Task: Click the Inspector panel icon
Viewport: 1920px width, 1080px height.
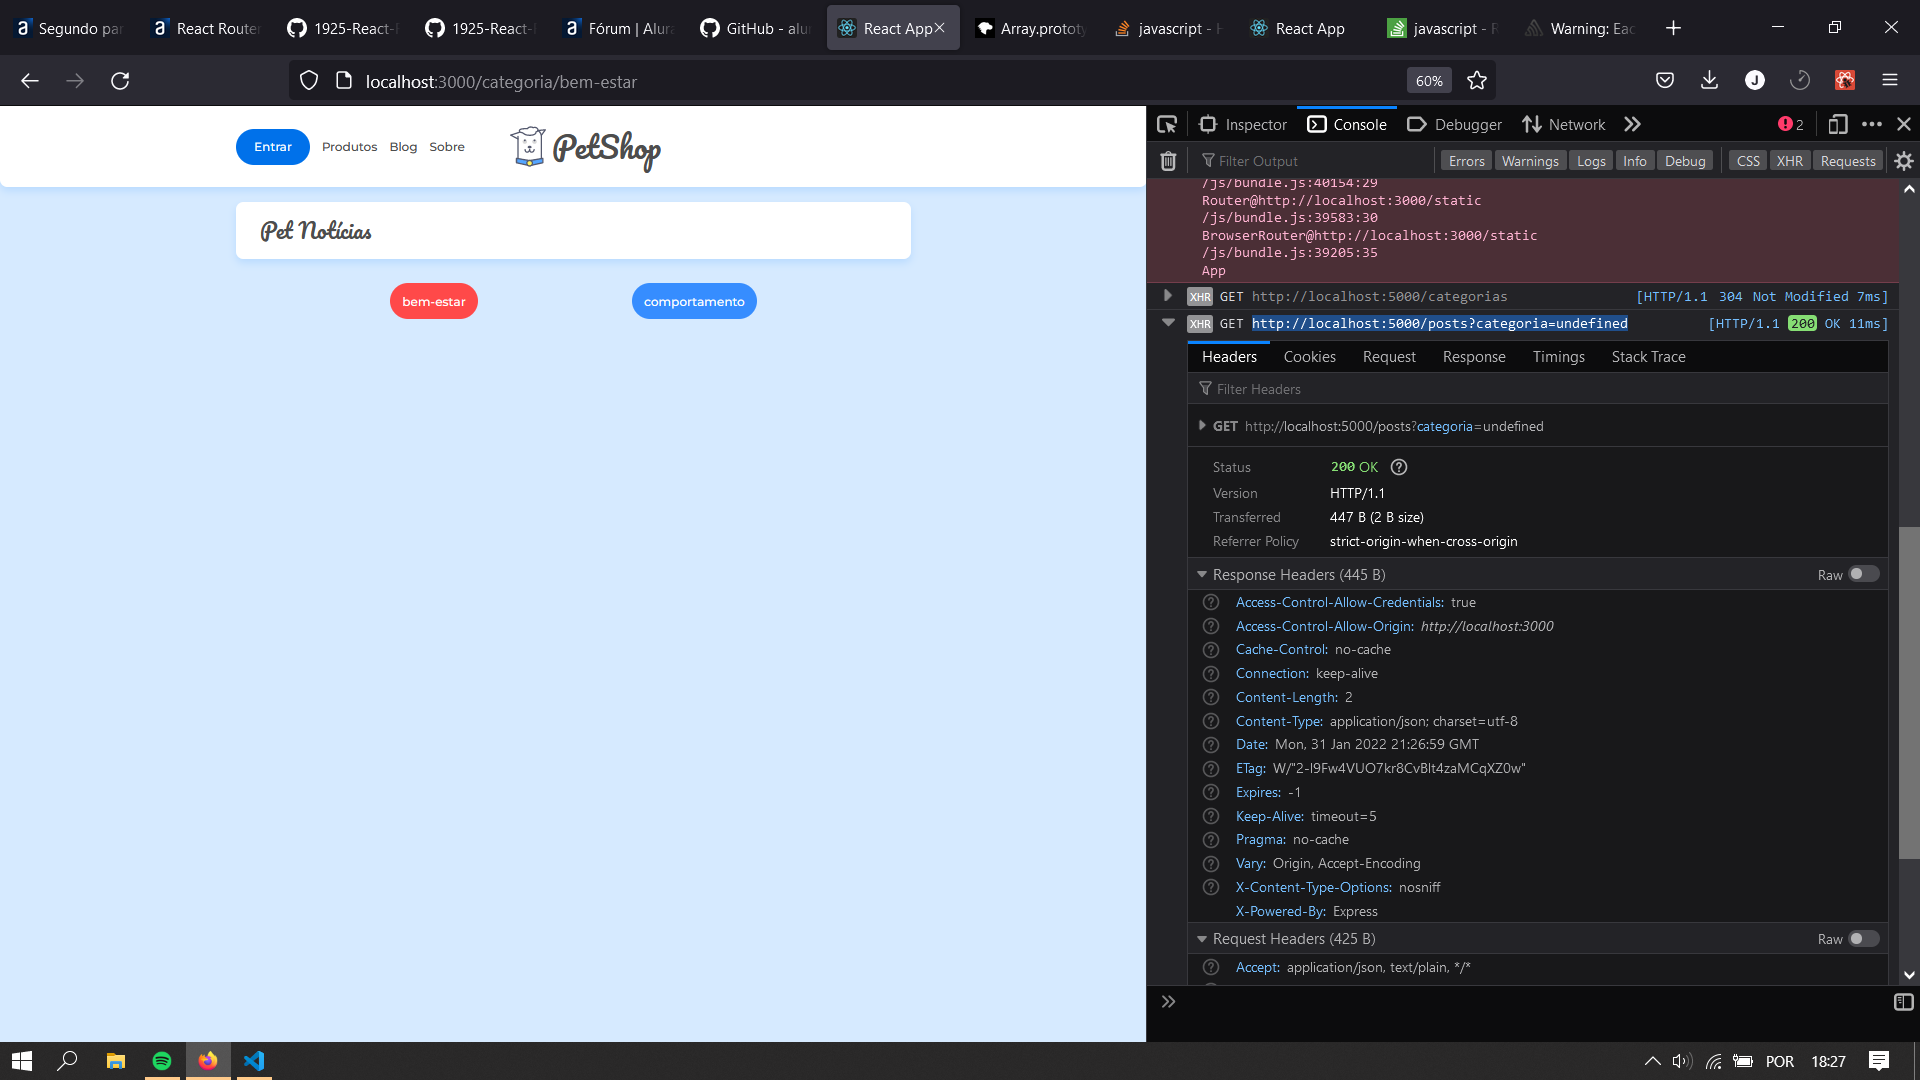Action: [x=1209, y=124]
